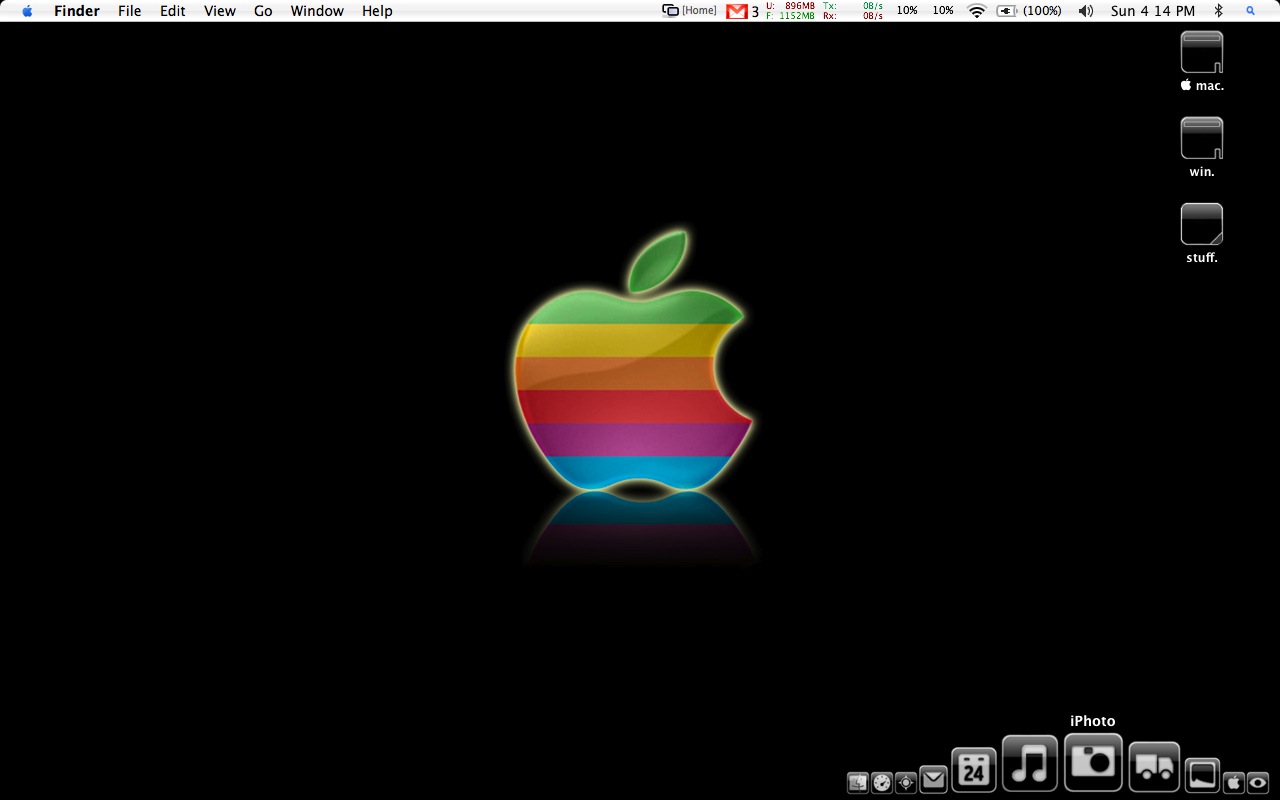Click the network Tx/Rx rate readout
Screen dimensions: 1280x800
click(x=853, y=11)
